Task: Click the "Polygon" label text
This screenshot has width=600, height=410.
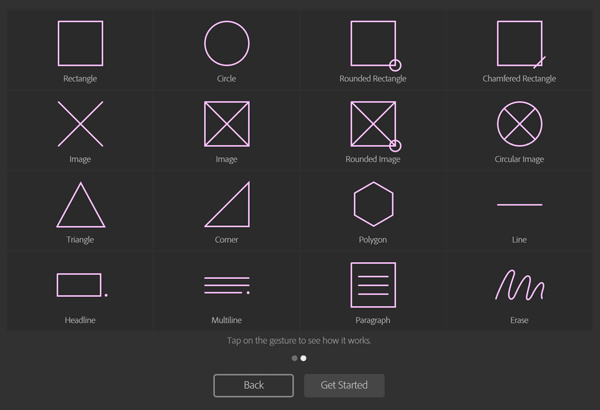Action: pyautogui.click(x=373, y=240)
